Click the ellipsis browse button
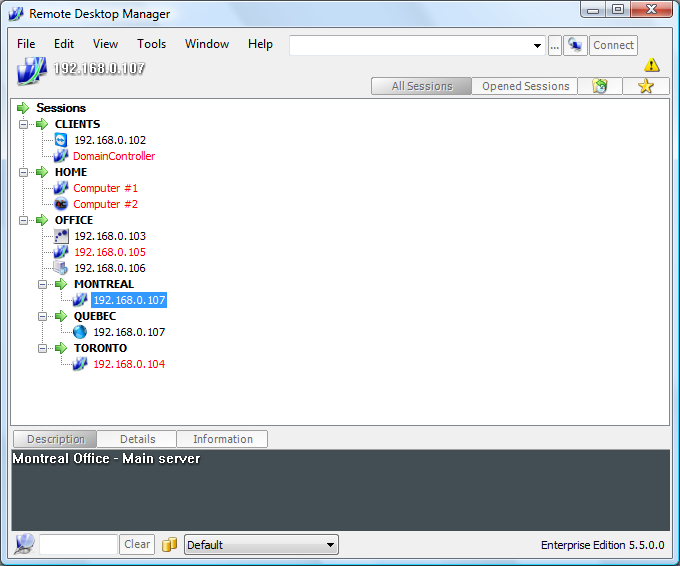The image size is (680, 566). coord(555,45)
